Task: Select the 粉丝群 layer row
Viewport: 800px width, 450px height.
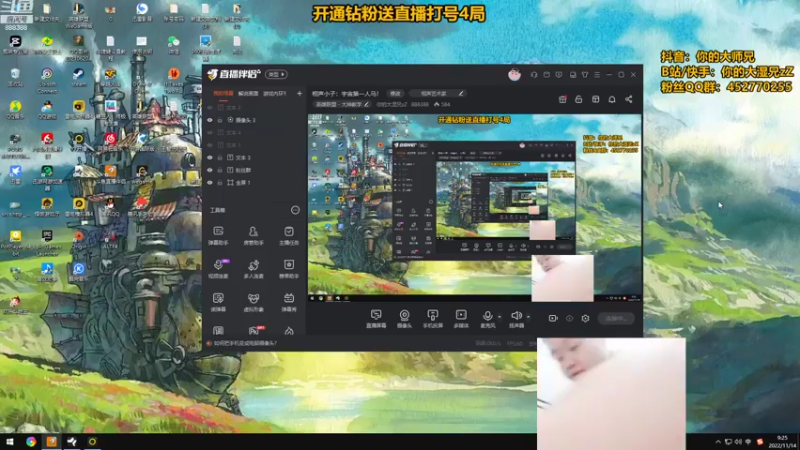Action: [254, 170]
